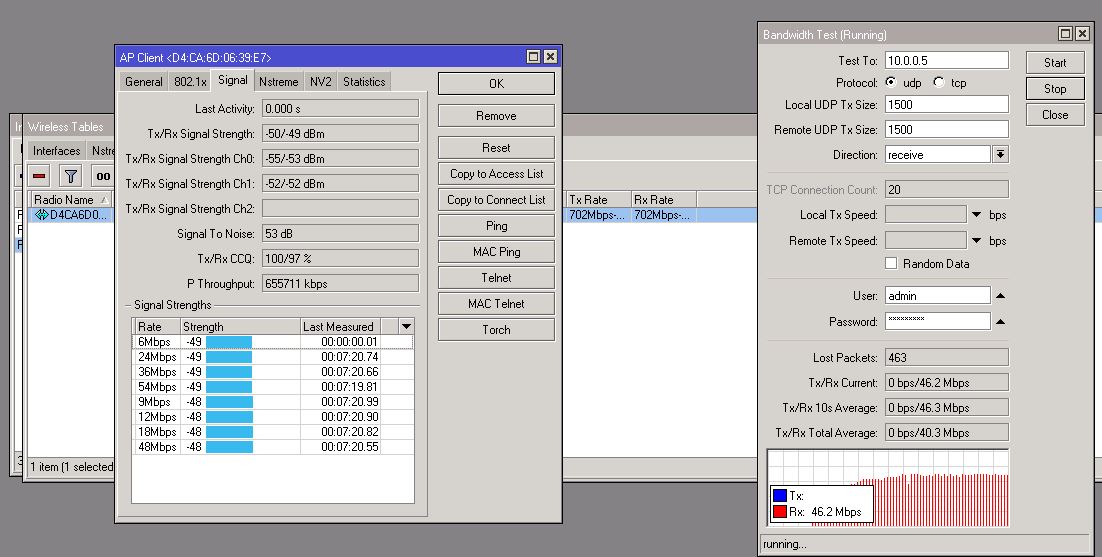The image size is (1102, 557).
Task: Collapse the User field using its arrow
Action: tap(1000, 296)
